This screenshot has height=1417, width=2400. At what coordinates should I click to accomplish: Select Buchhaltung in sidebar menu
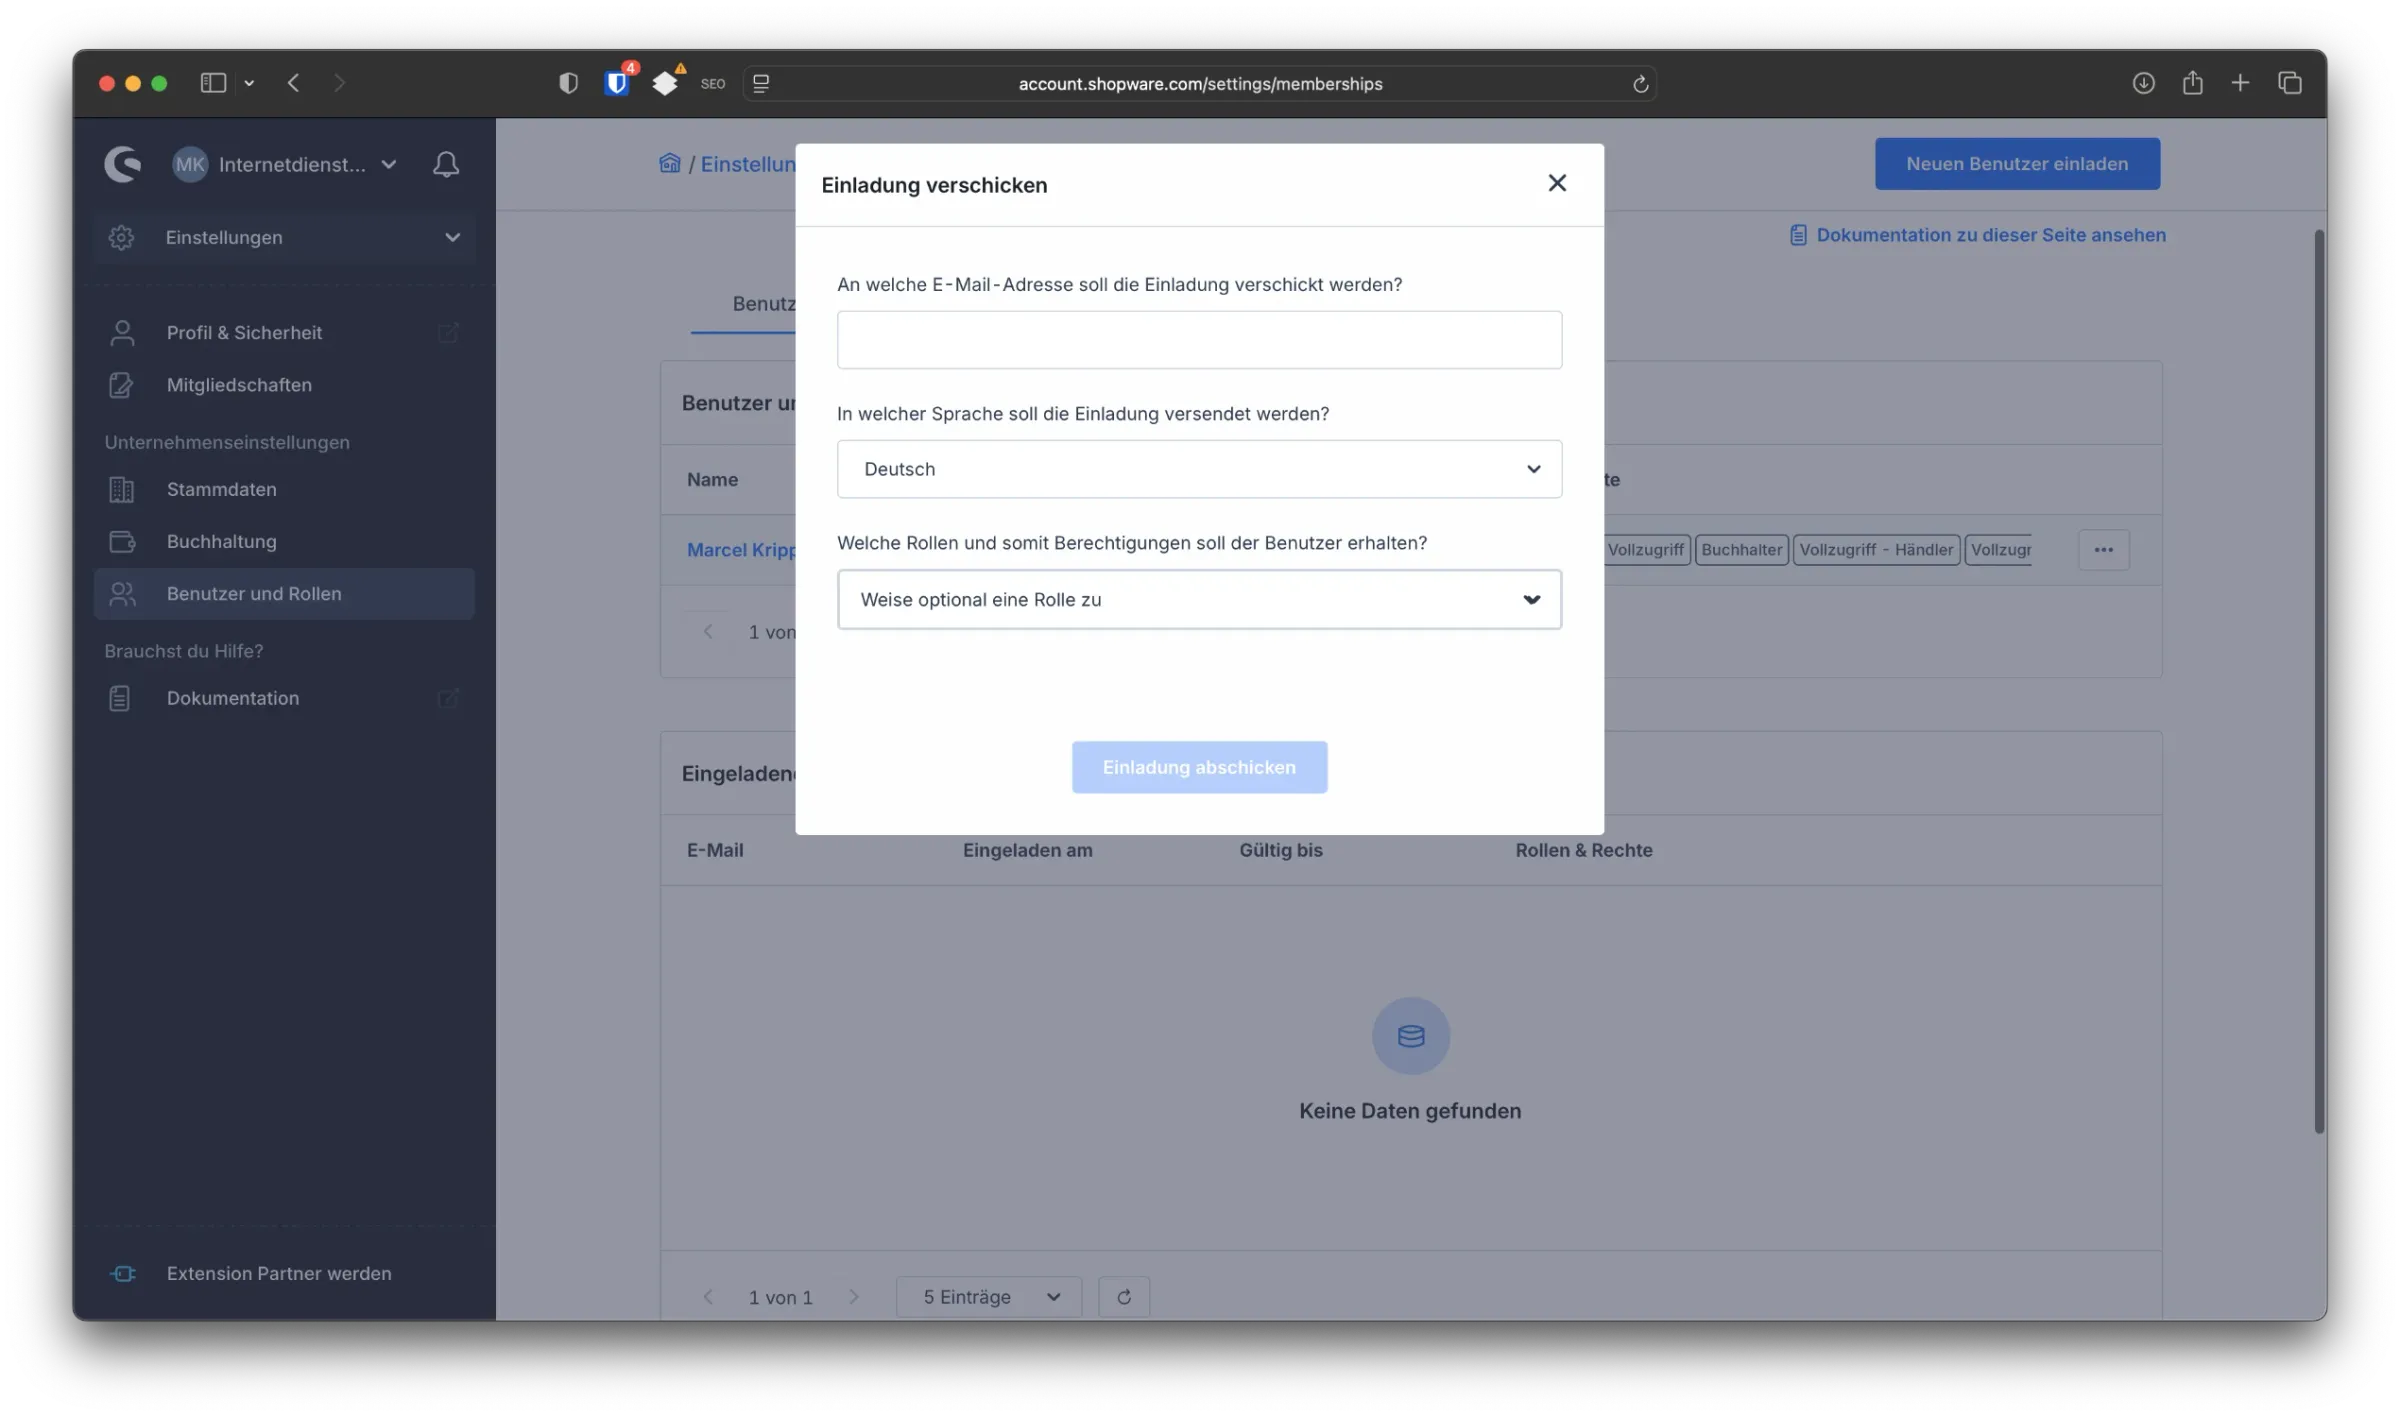[221, 542]
